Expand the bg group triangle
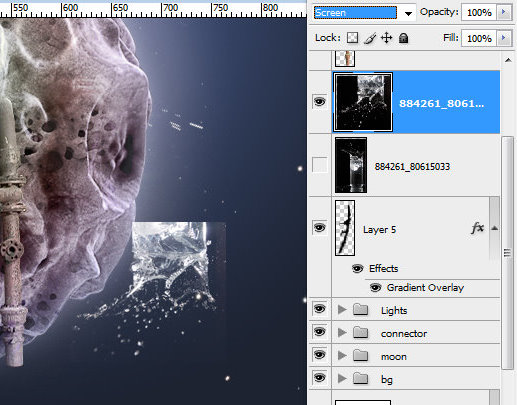517x405 pixels. (x=342, y=378)
